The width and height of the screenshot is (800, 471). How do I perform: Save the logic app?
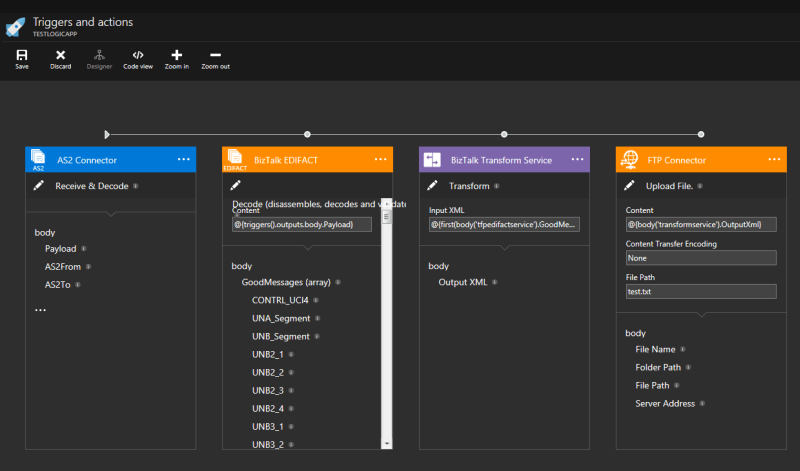[22, 59]
